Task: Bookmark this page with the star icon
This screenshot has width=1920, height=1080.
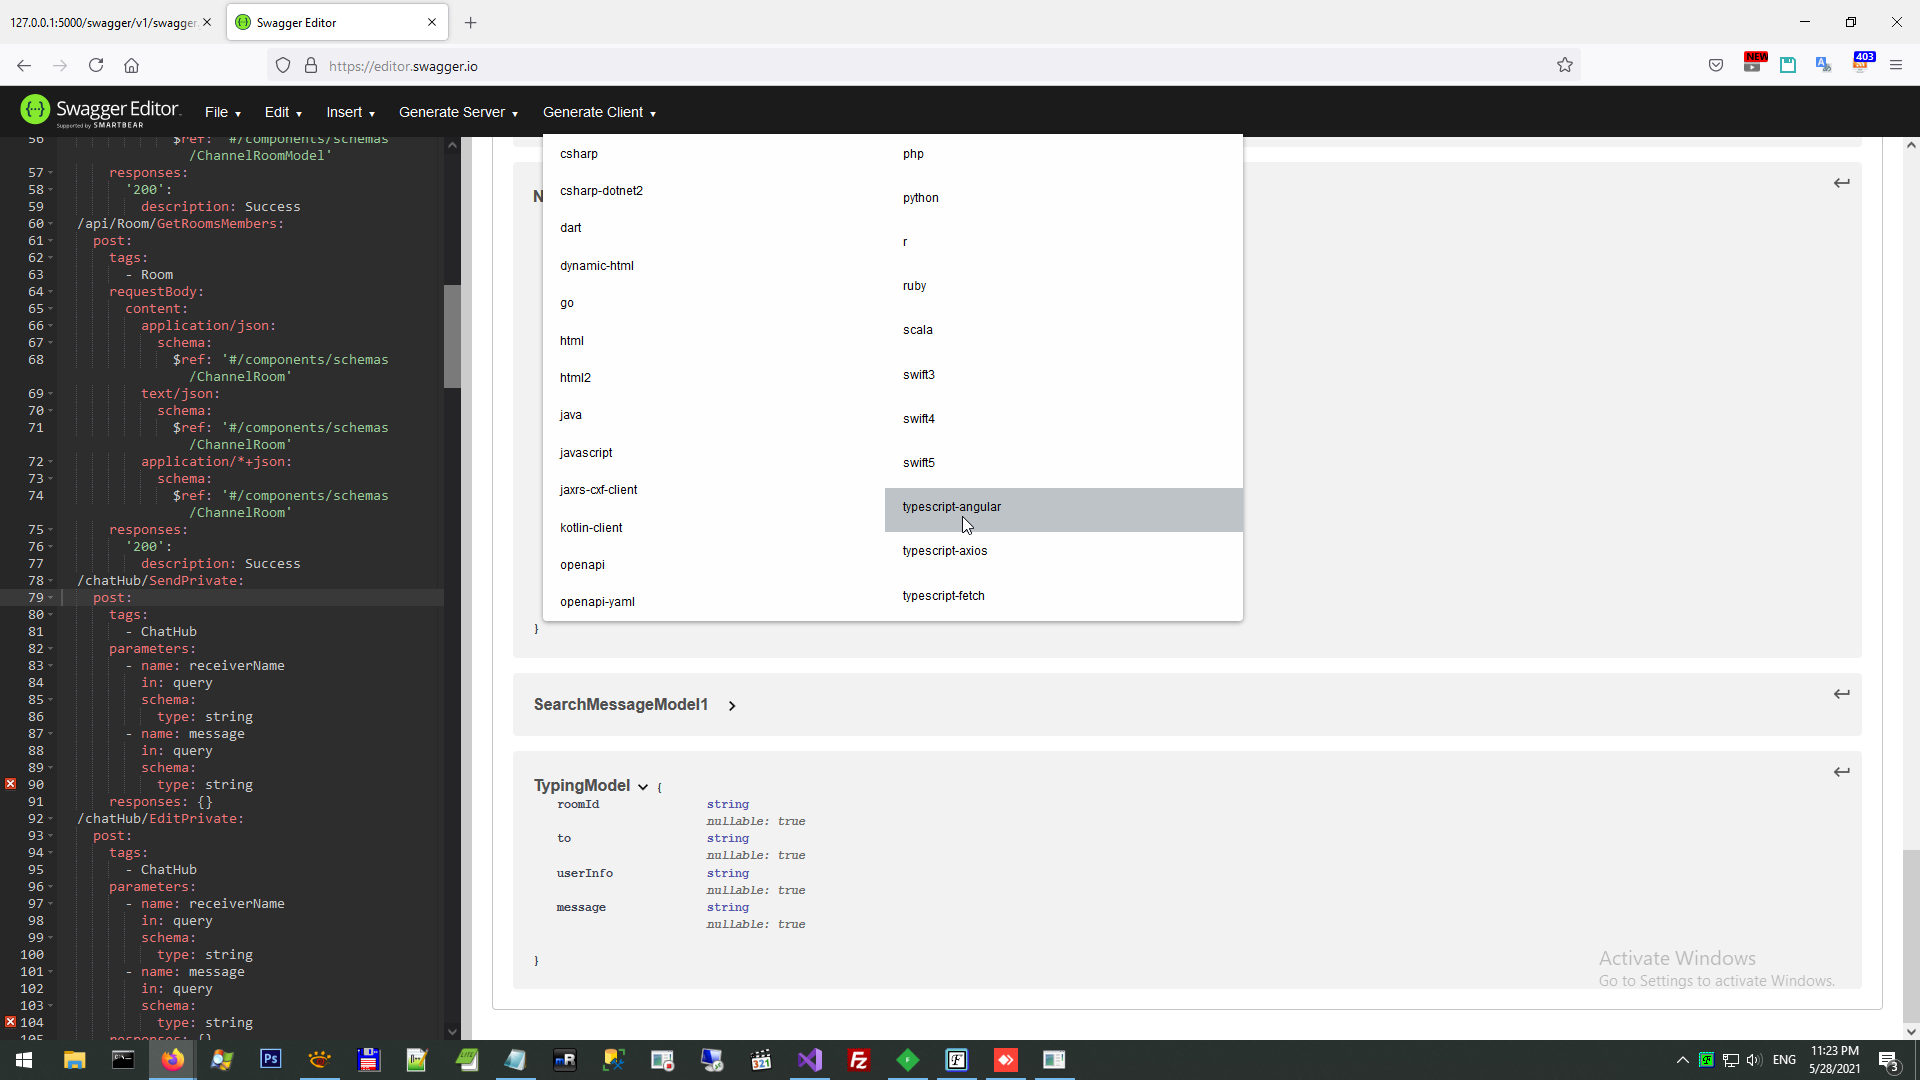Action: coord(1566,65)
